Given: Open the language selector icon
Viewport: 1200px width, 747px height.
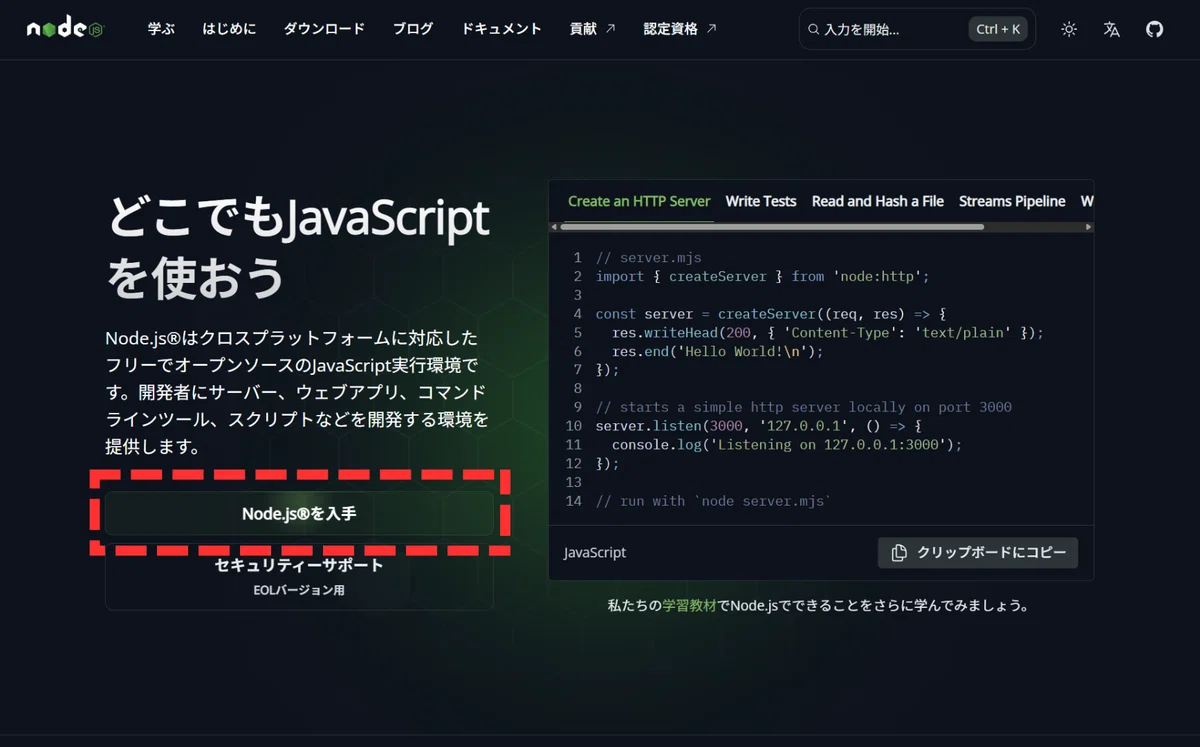Looking at the screenshot, I should pos(1112,30).
